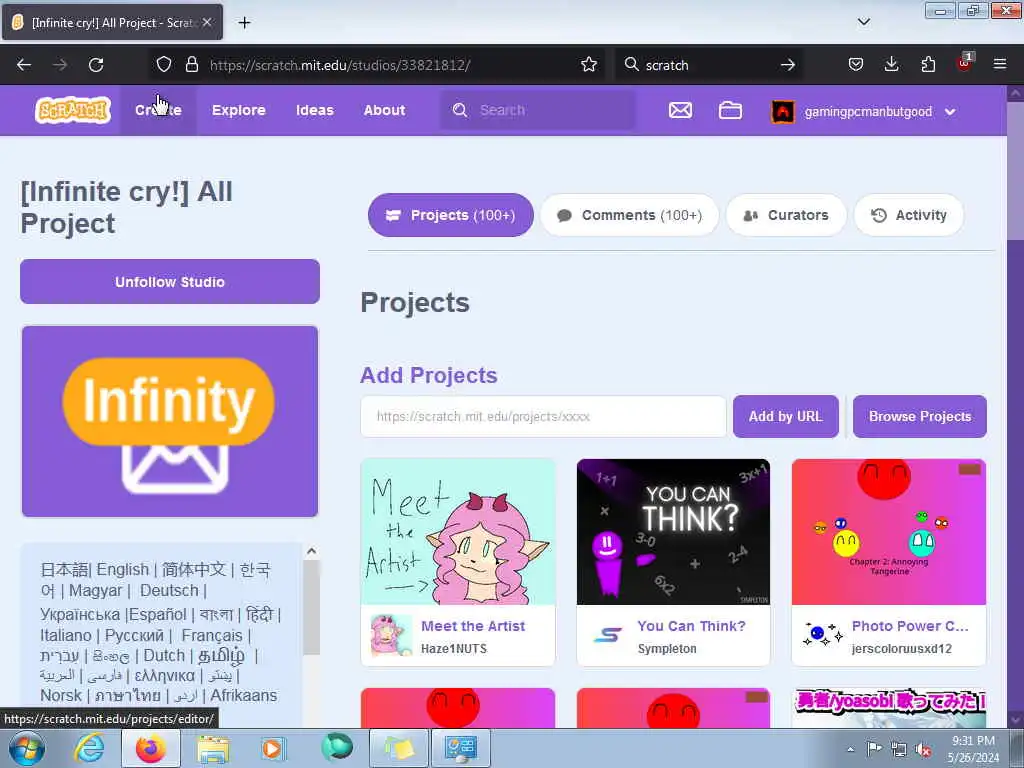This screenshot has height=768, width=1024.
Task: Switch to the Activity tab
Action: pos(908,215)
